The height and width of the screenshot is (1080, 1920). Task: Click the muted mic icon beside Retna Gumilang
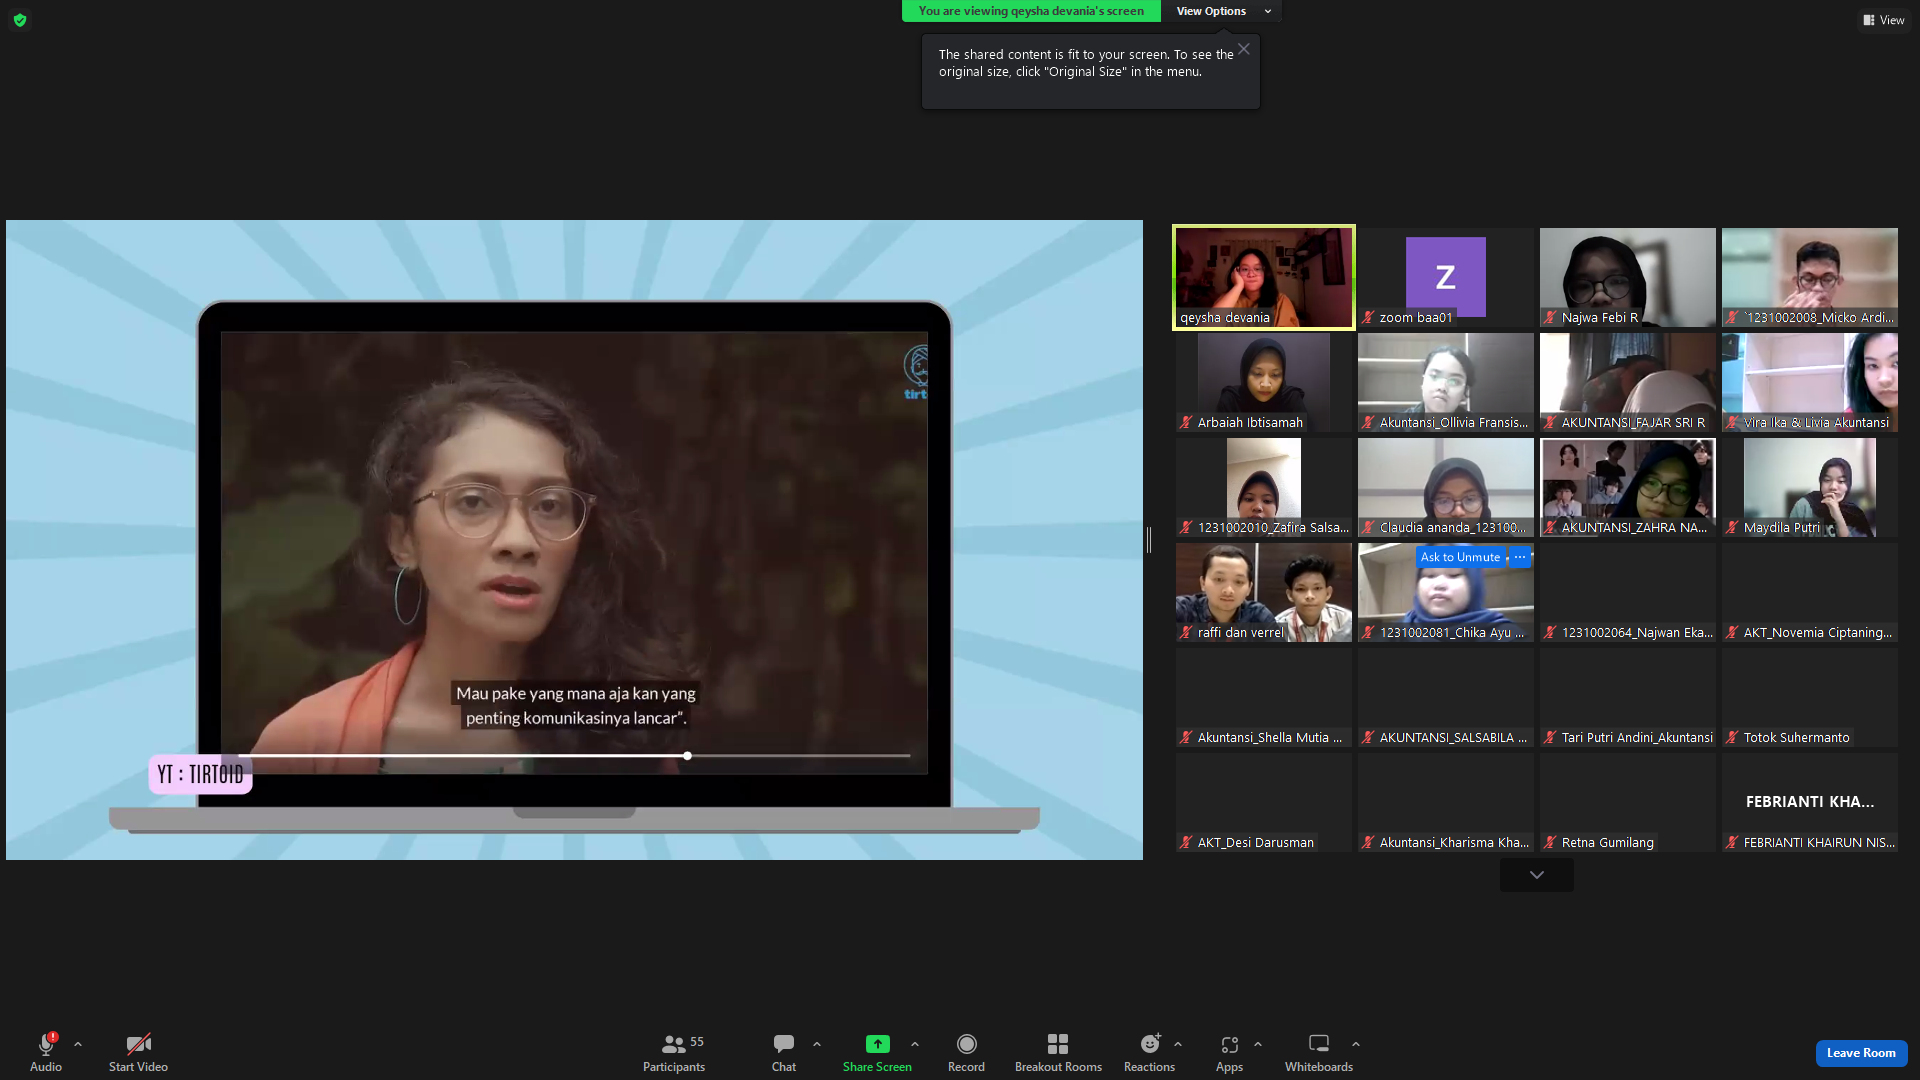click(1550, 843)
